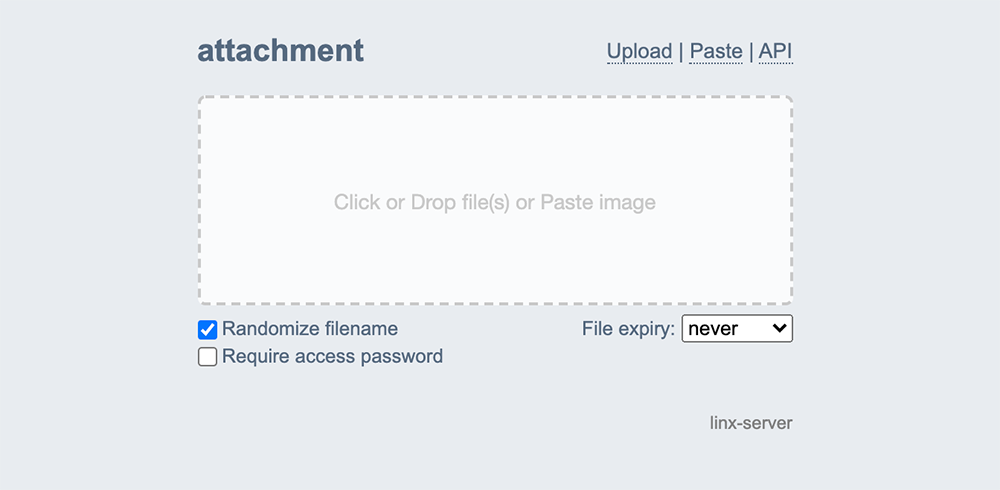Click the top dashed border of the upload area

coord(495,97)
